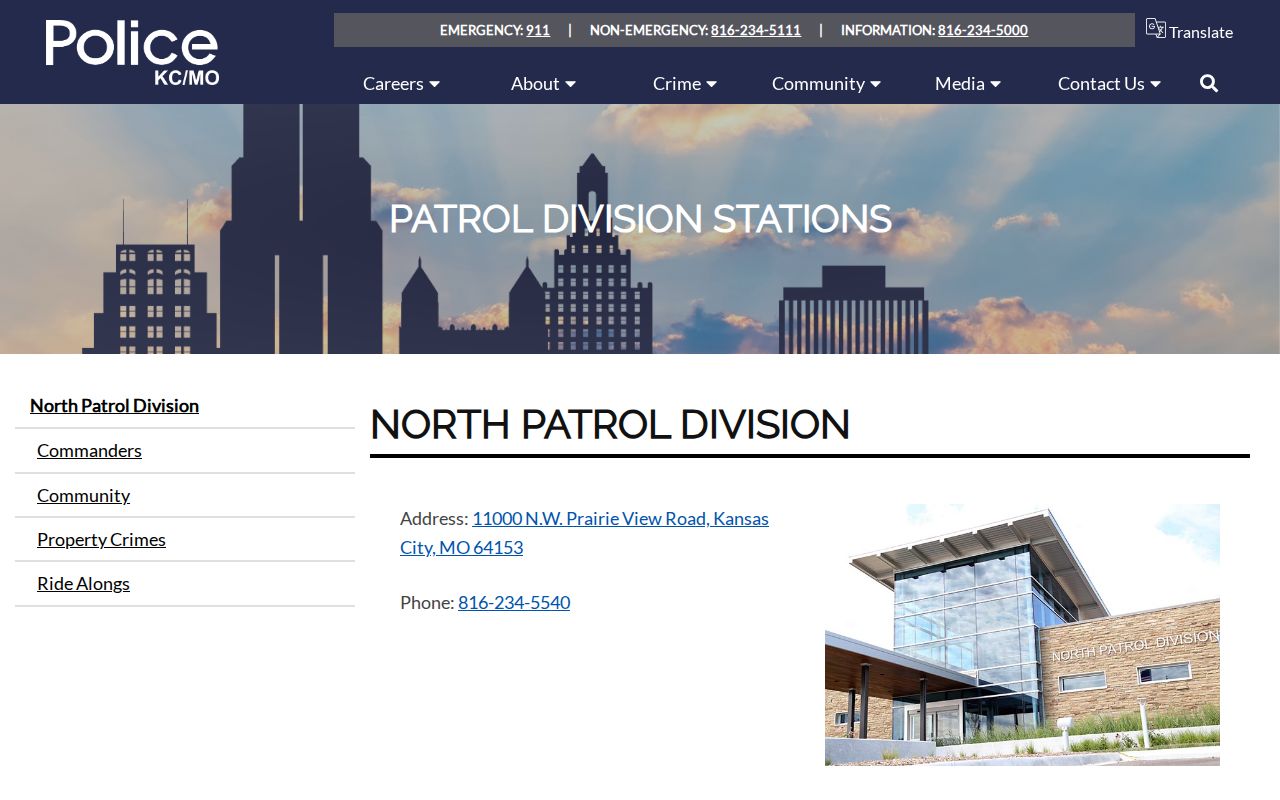This screenshot has width=1280, height=800.
Task: Click non-emergency number 816-234-5111
Action: [x=756, y=30]
